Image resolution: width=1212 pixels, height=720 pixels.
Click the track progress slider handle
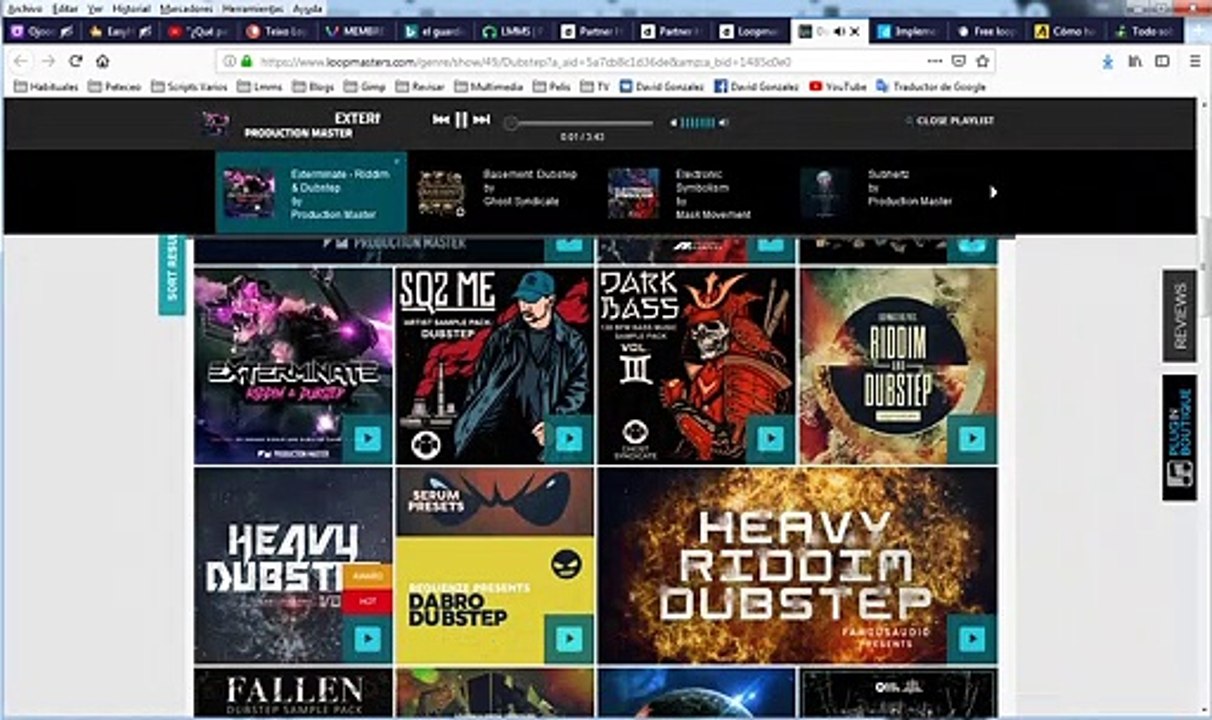tap(511, 123)
